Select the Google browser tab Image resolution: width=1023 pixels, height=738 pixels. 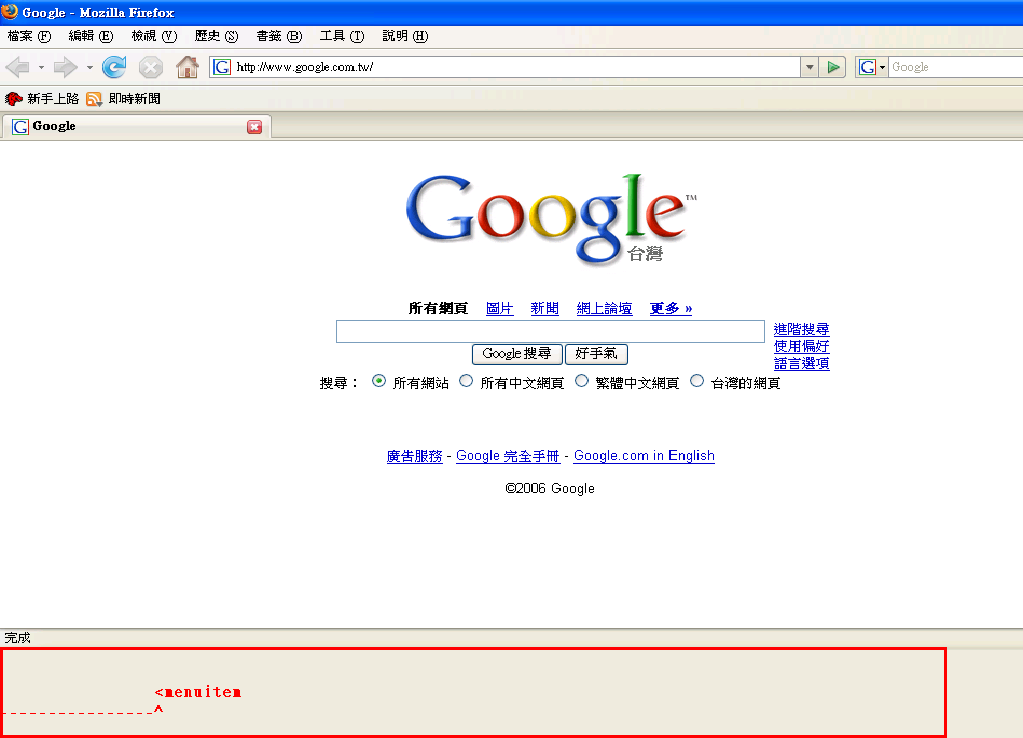[x=136, y=127]
